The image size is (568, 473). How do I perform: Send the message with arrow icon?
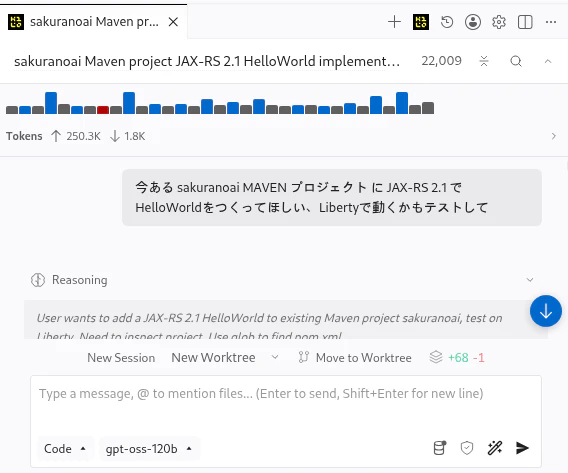tap(522, 448)
